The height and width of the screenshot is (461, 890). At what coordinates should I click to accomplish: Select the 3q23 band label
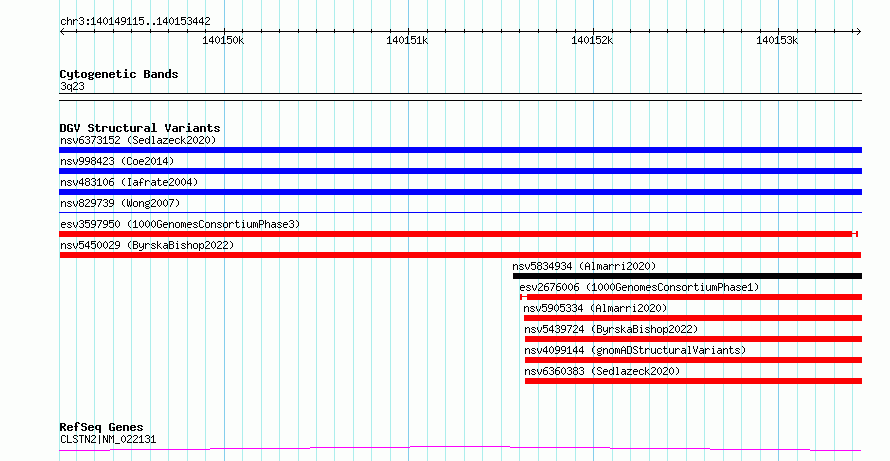(72, 86)
